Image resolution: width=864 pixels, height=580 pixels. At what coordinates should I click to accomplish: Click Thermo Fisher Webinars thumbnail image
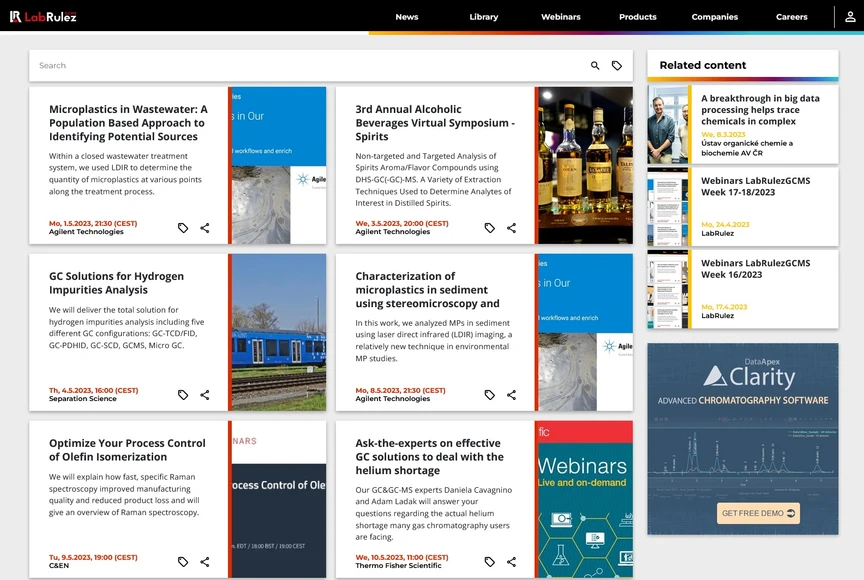(x=585, y=499)
